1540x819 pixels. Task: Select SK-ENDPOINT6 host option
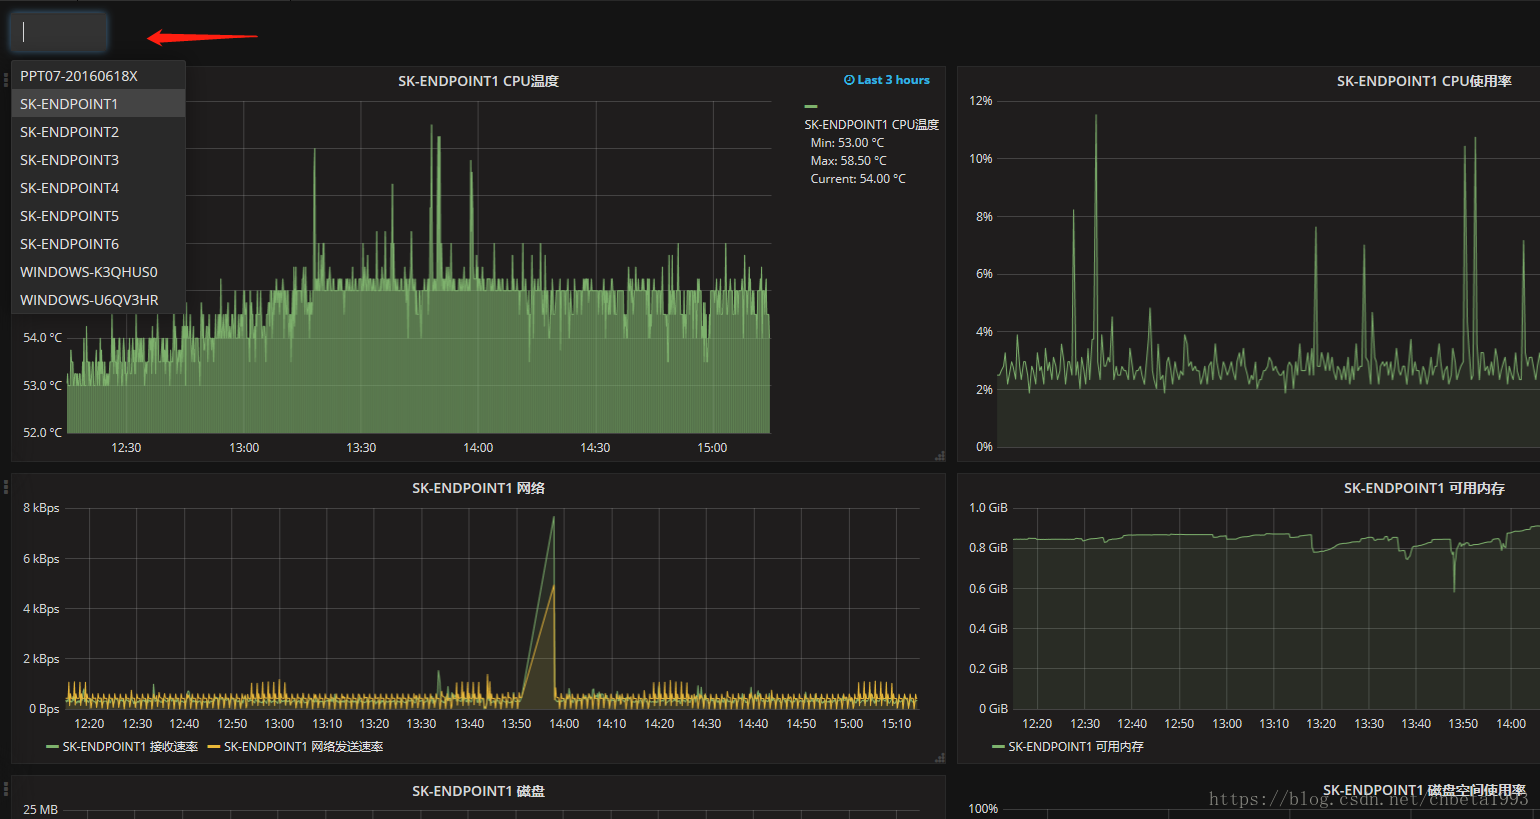pos(98,244)
